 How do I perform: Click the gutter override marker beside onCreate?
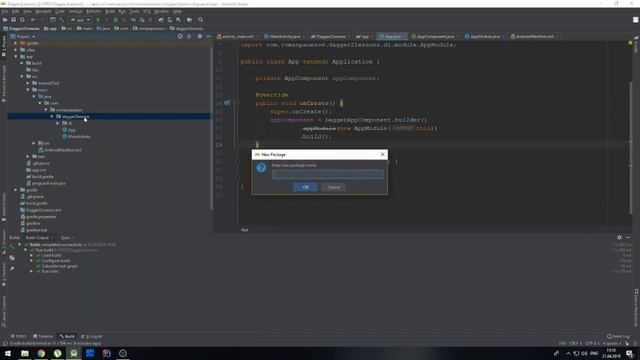pos(227,103)
